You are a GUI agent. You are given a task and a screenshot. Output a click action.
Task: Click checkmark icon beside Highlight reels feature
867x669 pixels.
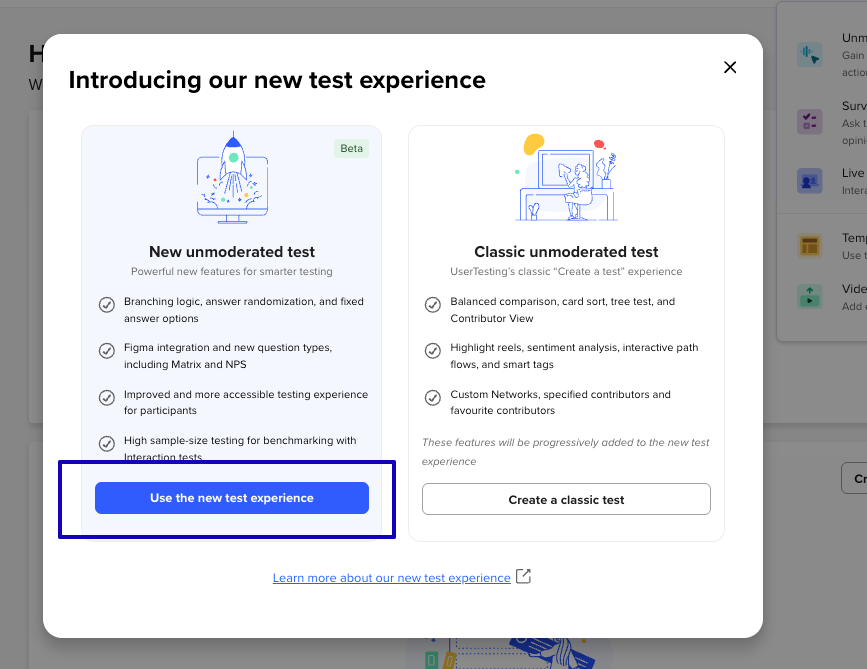[433, 351]
